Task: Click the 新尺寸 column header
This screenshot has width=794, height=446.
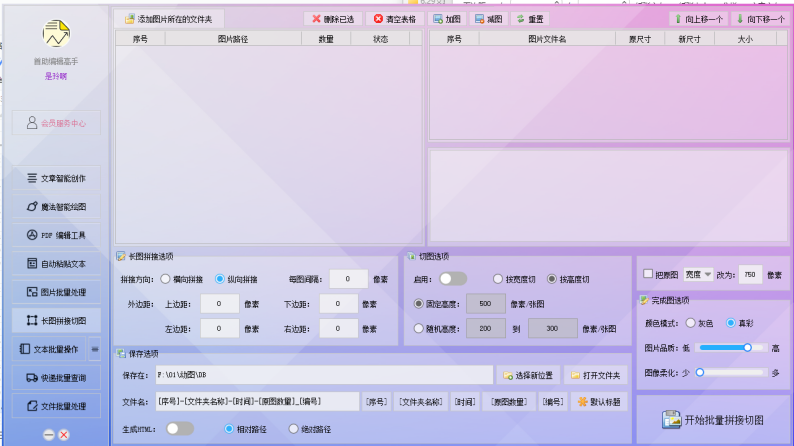Action: (x=689, y=39)
